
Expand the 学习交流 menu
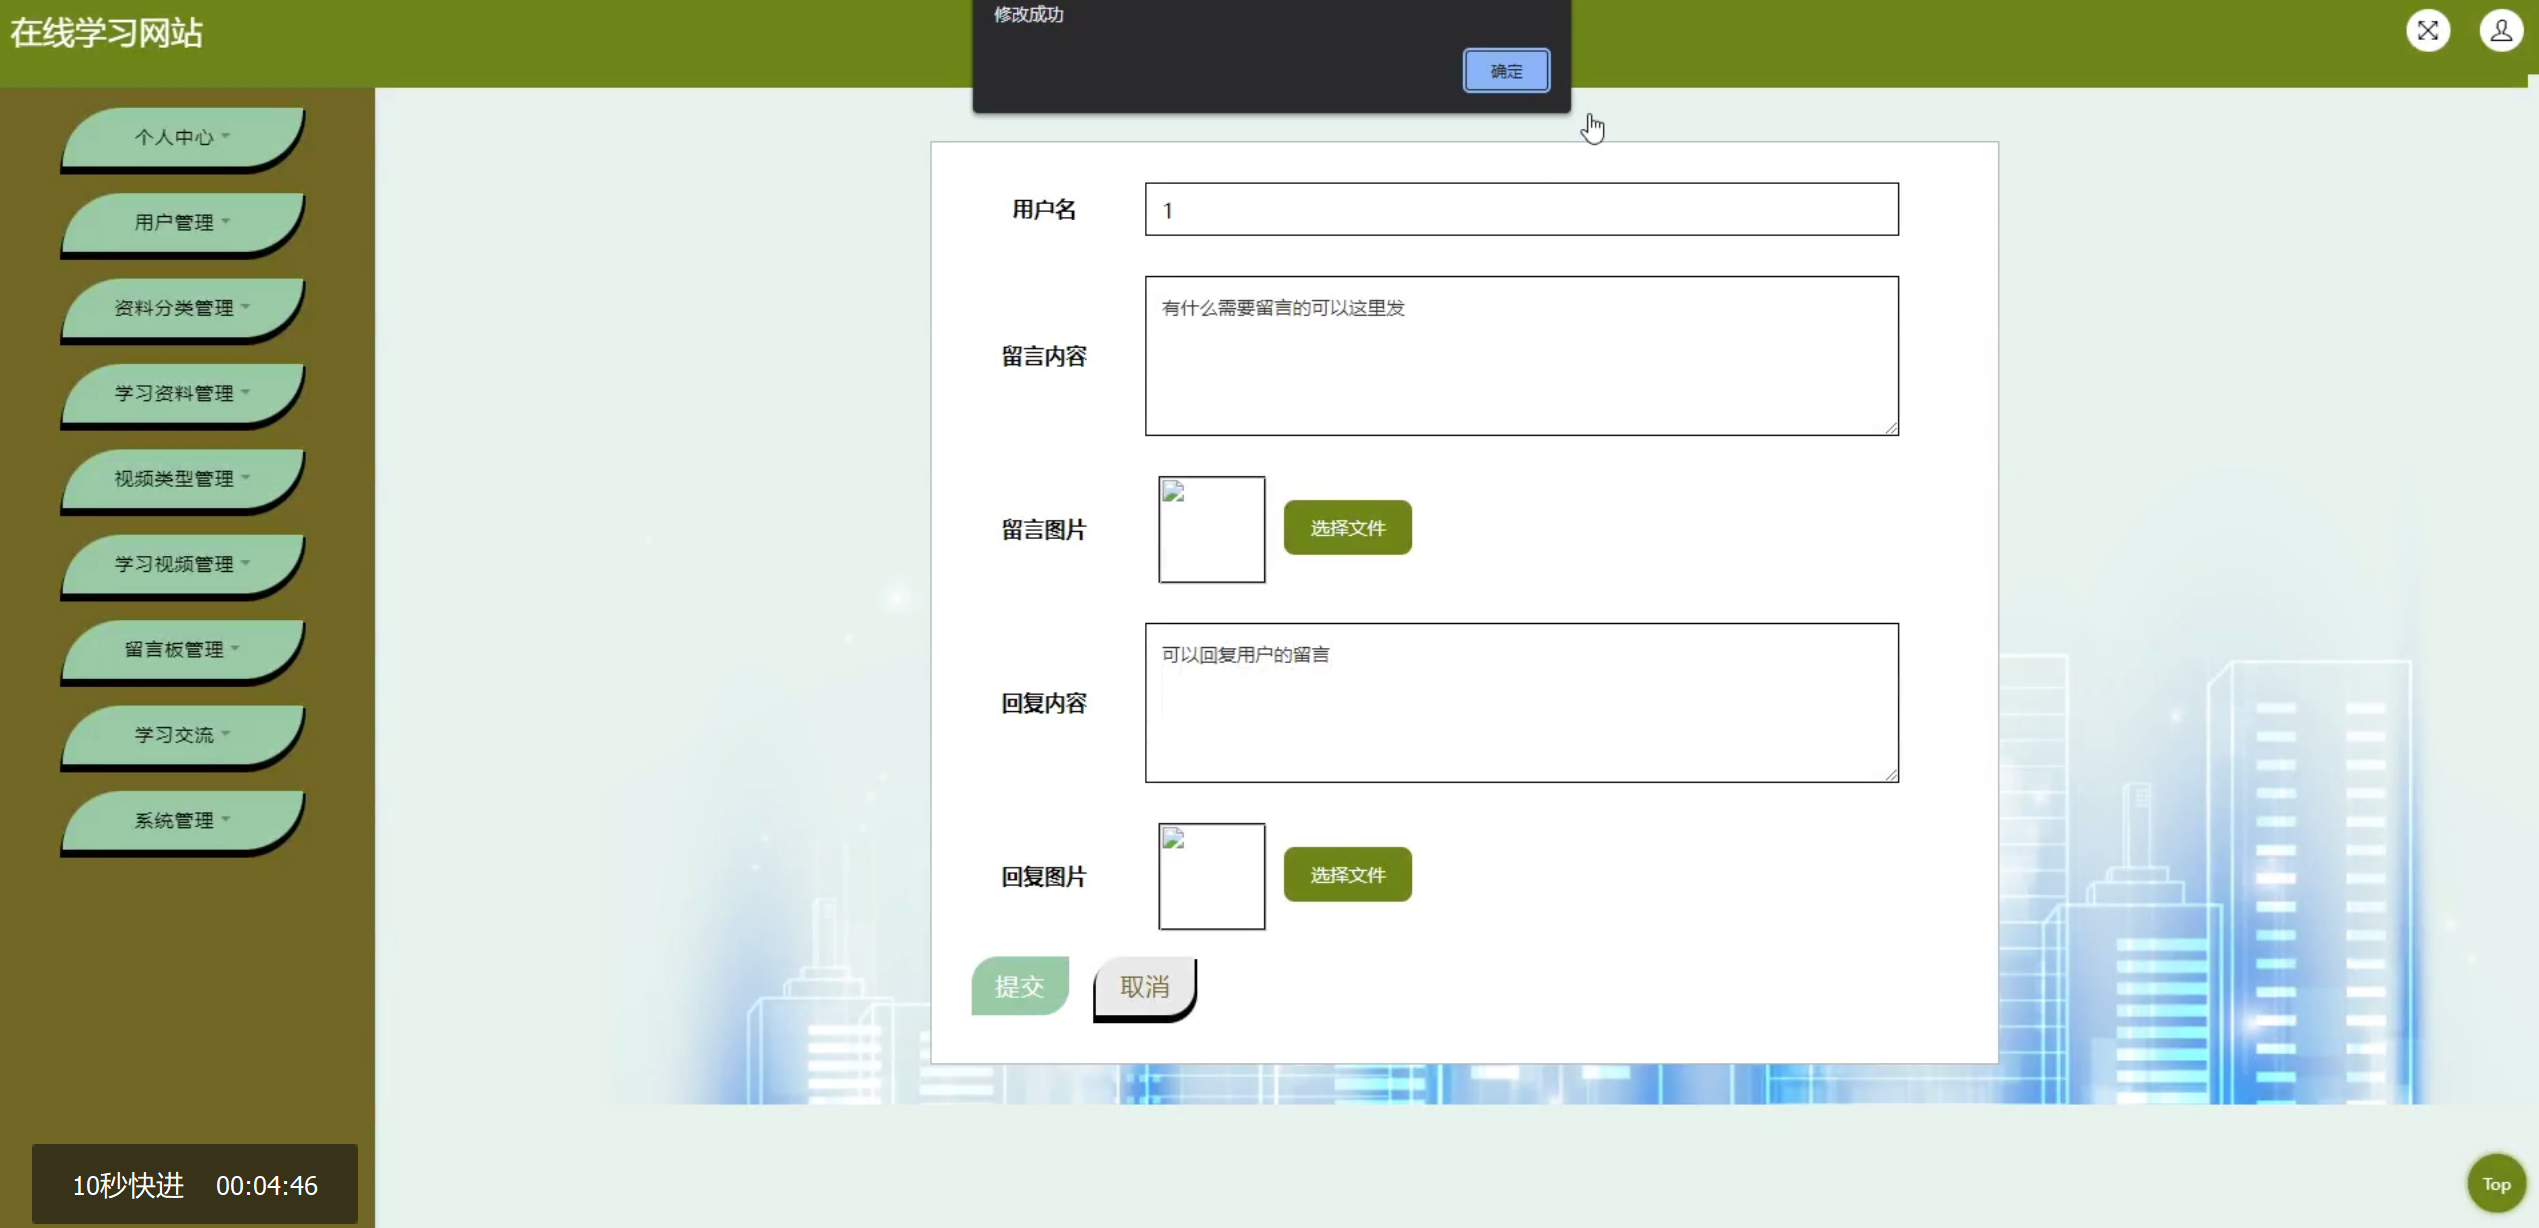point(182,735)
